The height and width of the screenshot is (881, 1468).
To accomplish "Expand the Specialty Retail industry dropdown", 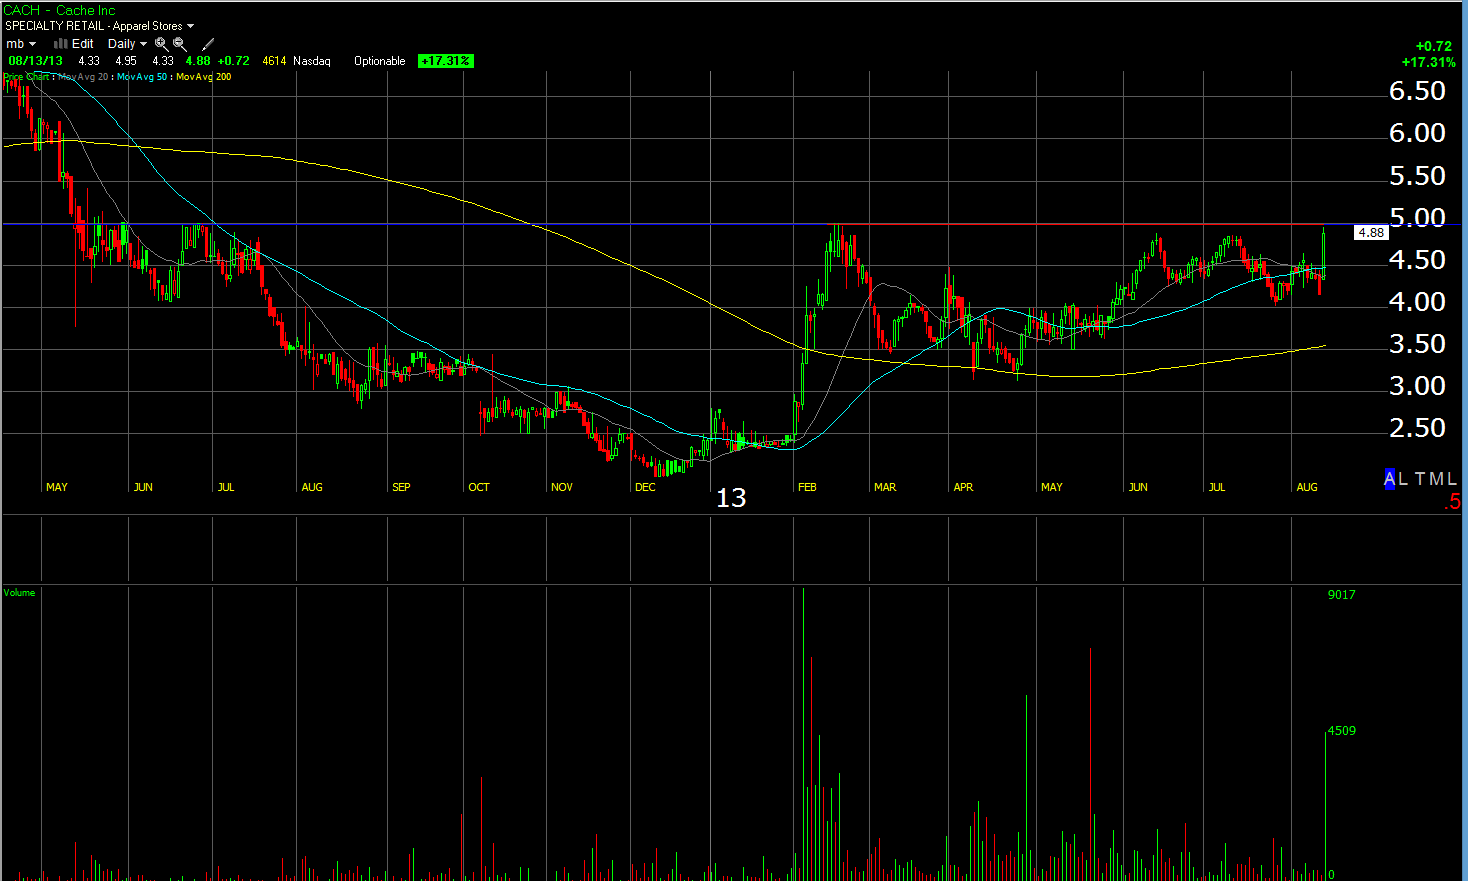I will (x=99, y=26).
